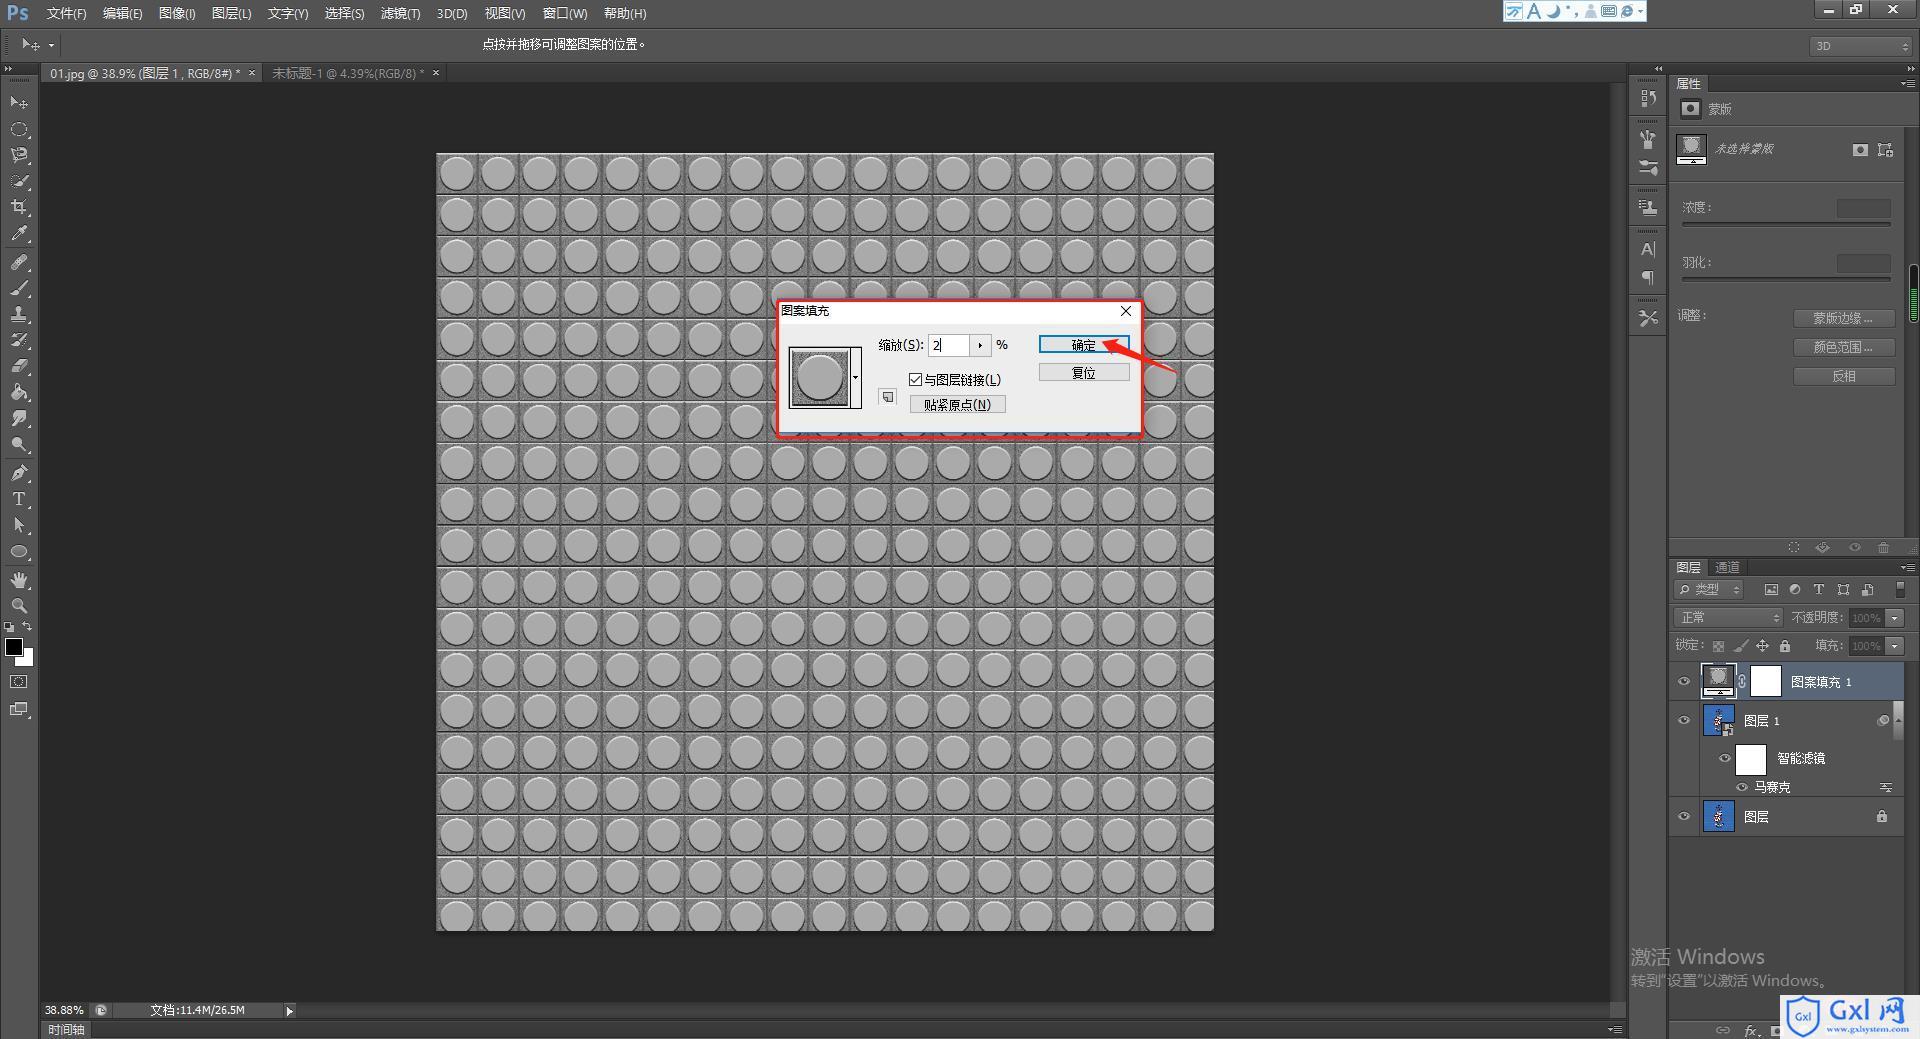Hide the bottom 图层 layer
The image size is (1920, 1039).
[x=1684, y=816]
